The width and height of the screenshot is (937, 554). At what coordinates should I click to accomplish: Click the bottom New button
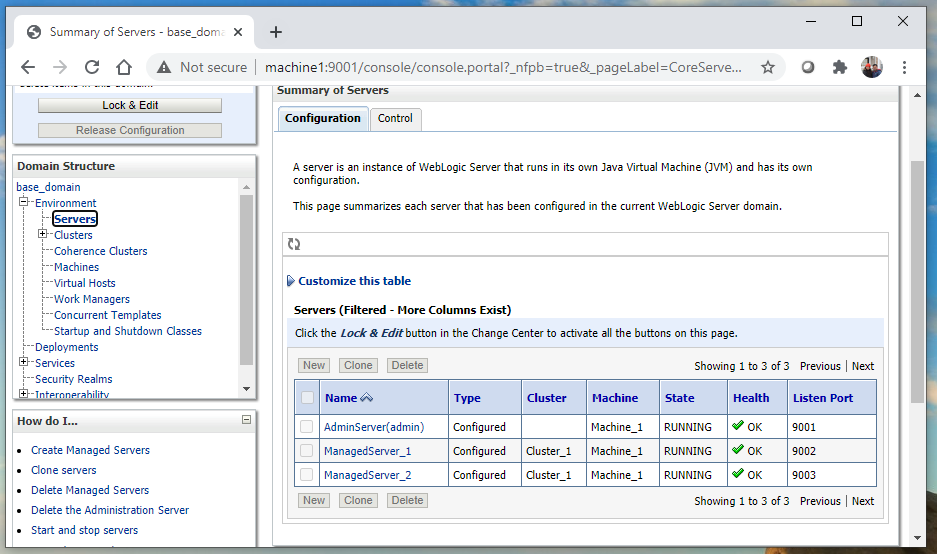pos(314,500)
